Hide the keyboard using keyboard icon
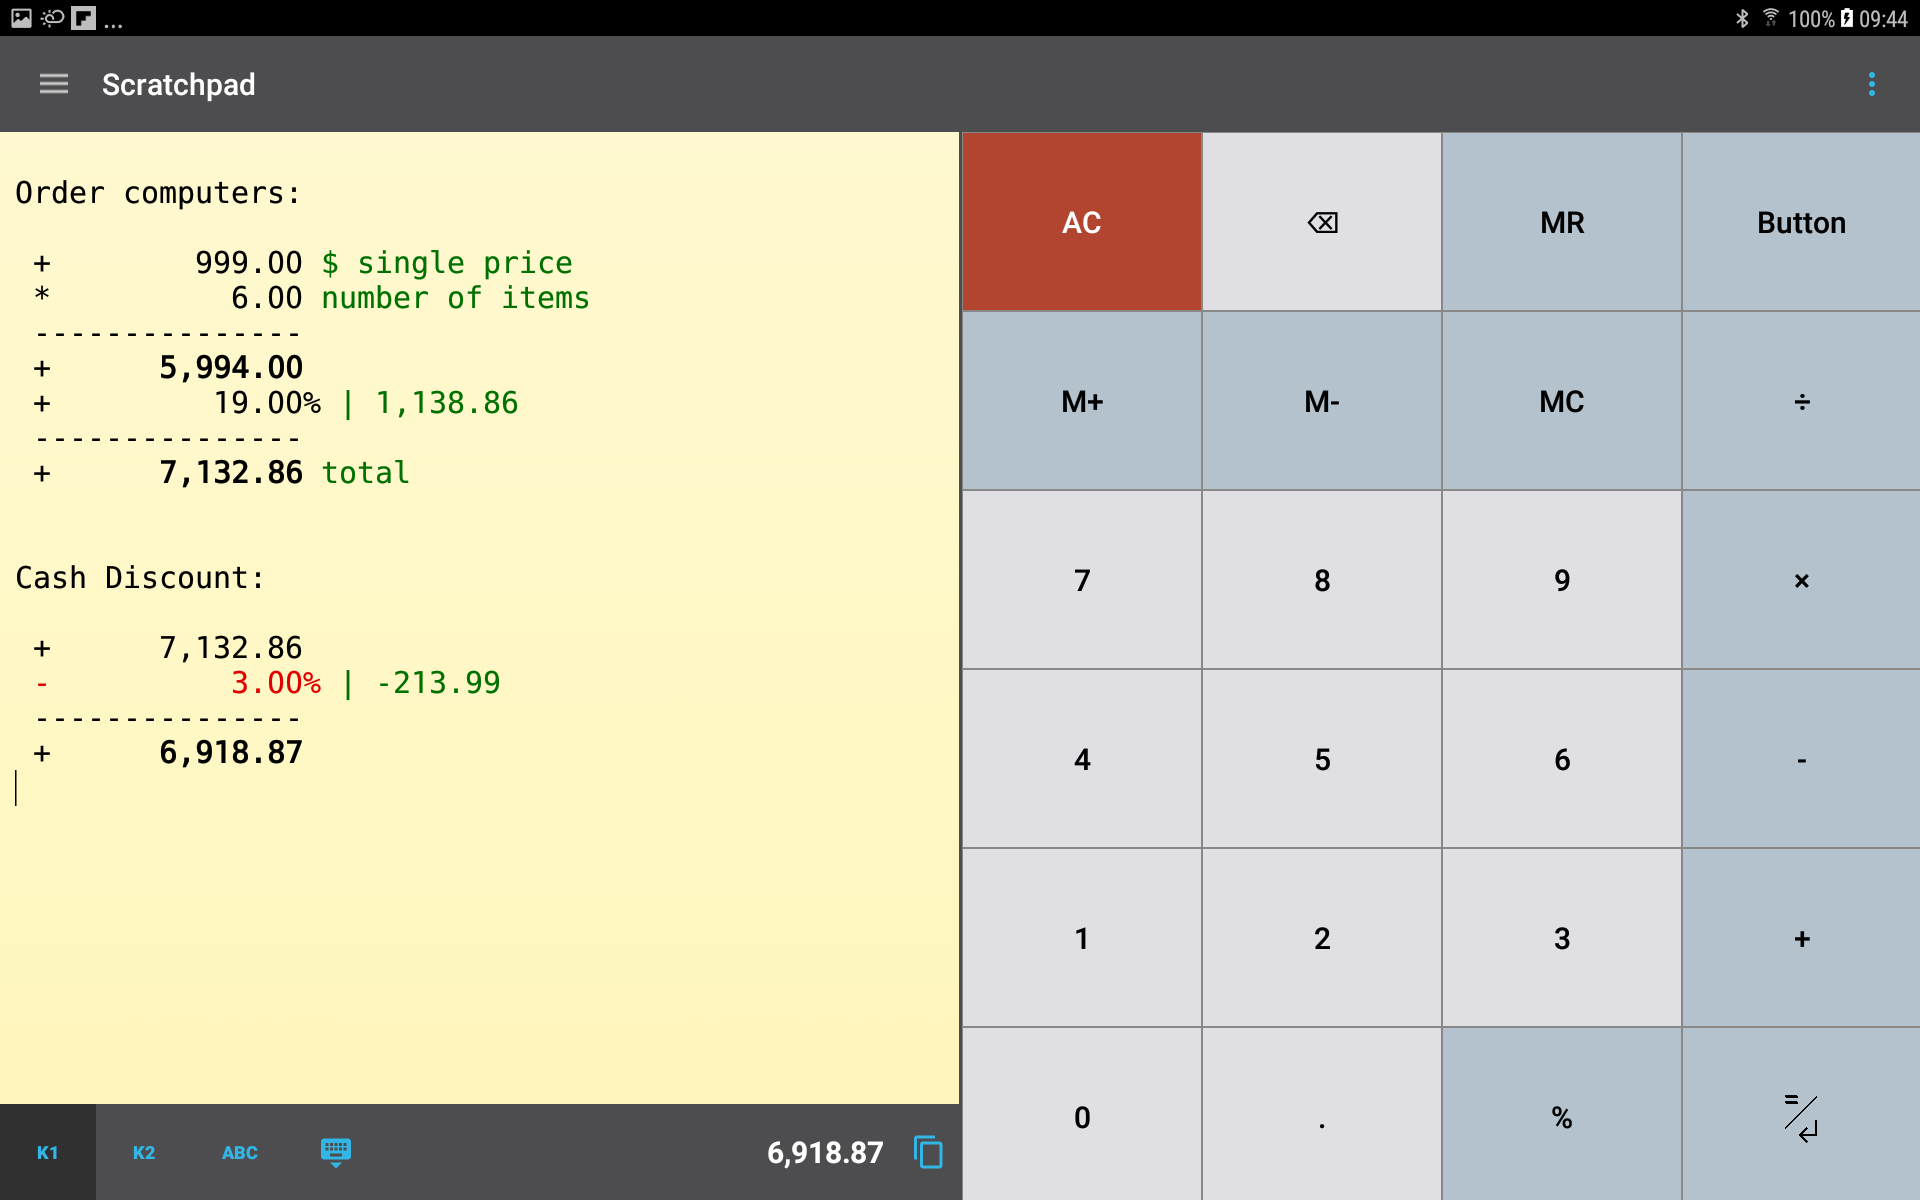The height and width of the screenshot is (1200, 1920). pos(336,1152)
